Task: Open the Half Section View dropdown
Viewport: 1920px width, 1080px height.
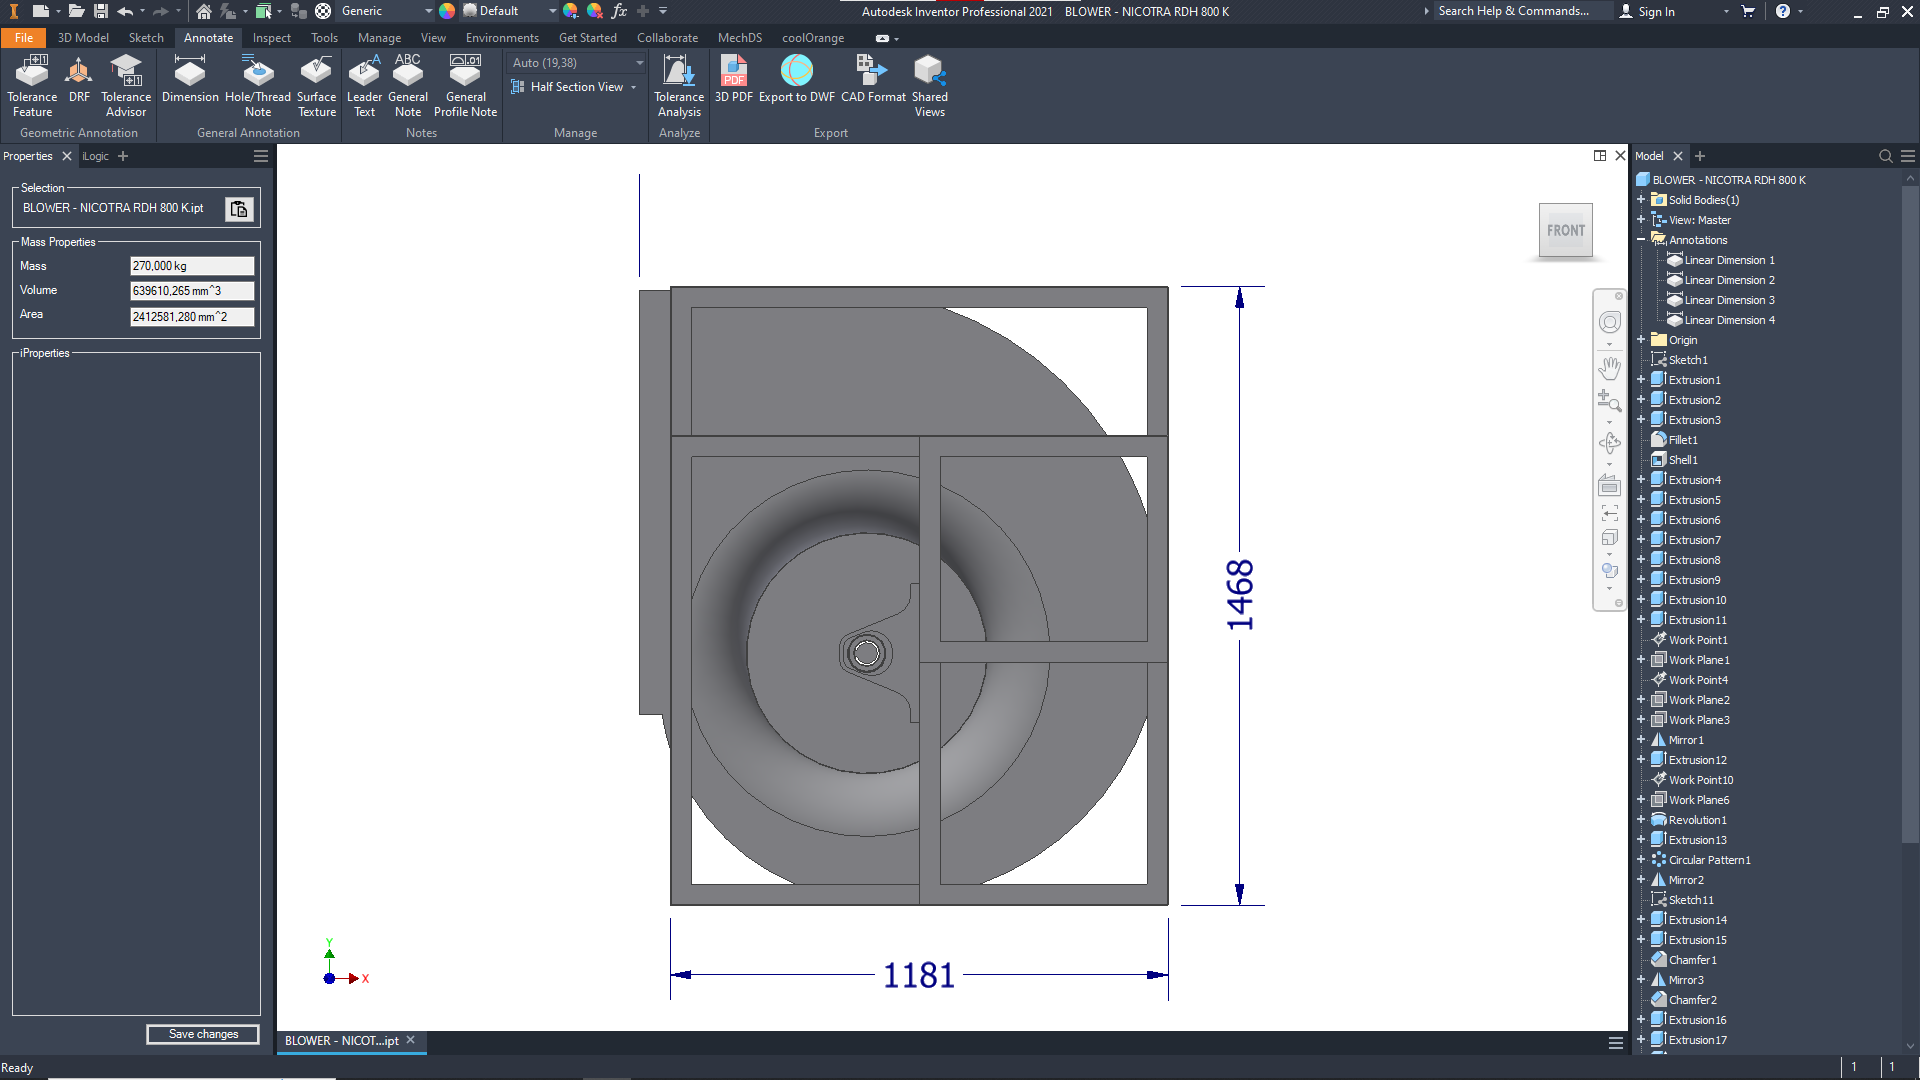Action: pos(634,88)
